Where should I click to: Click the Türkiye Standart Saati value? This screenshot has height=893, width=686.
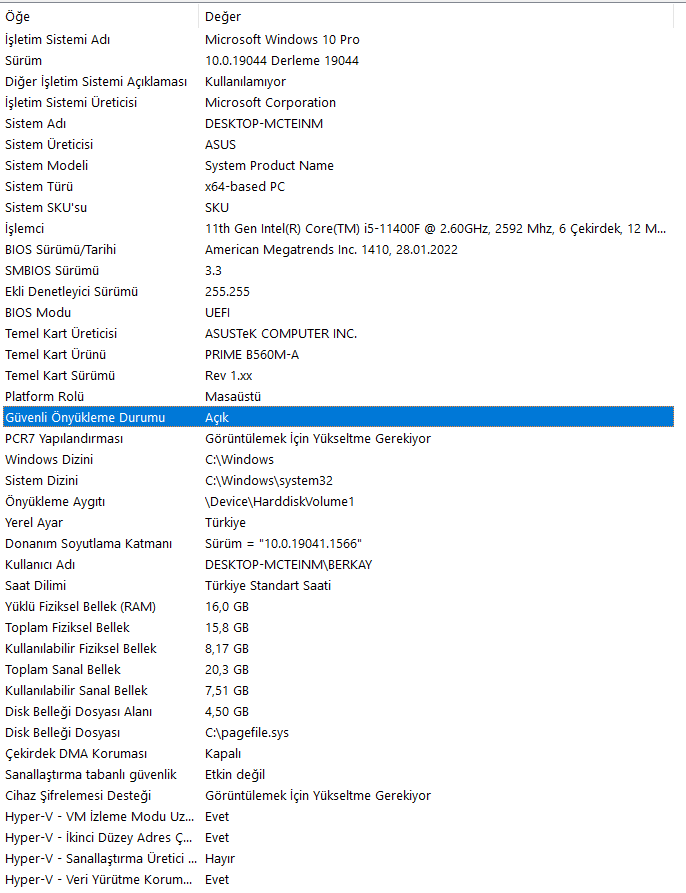coord(268,585)
